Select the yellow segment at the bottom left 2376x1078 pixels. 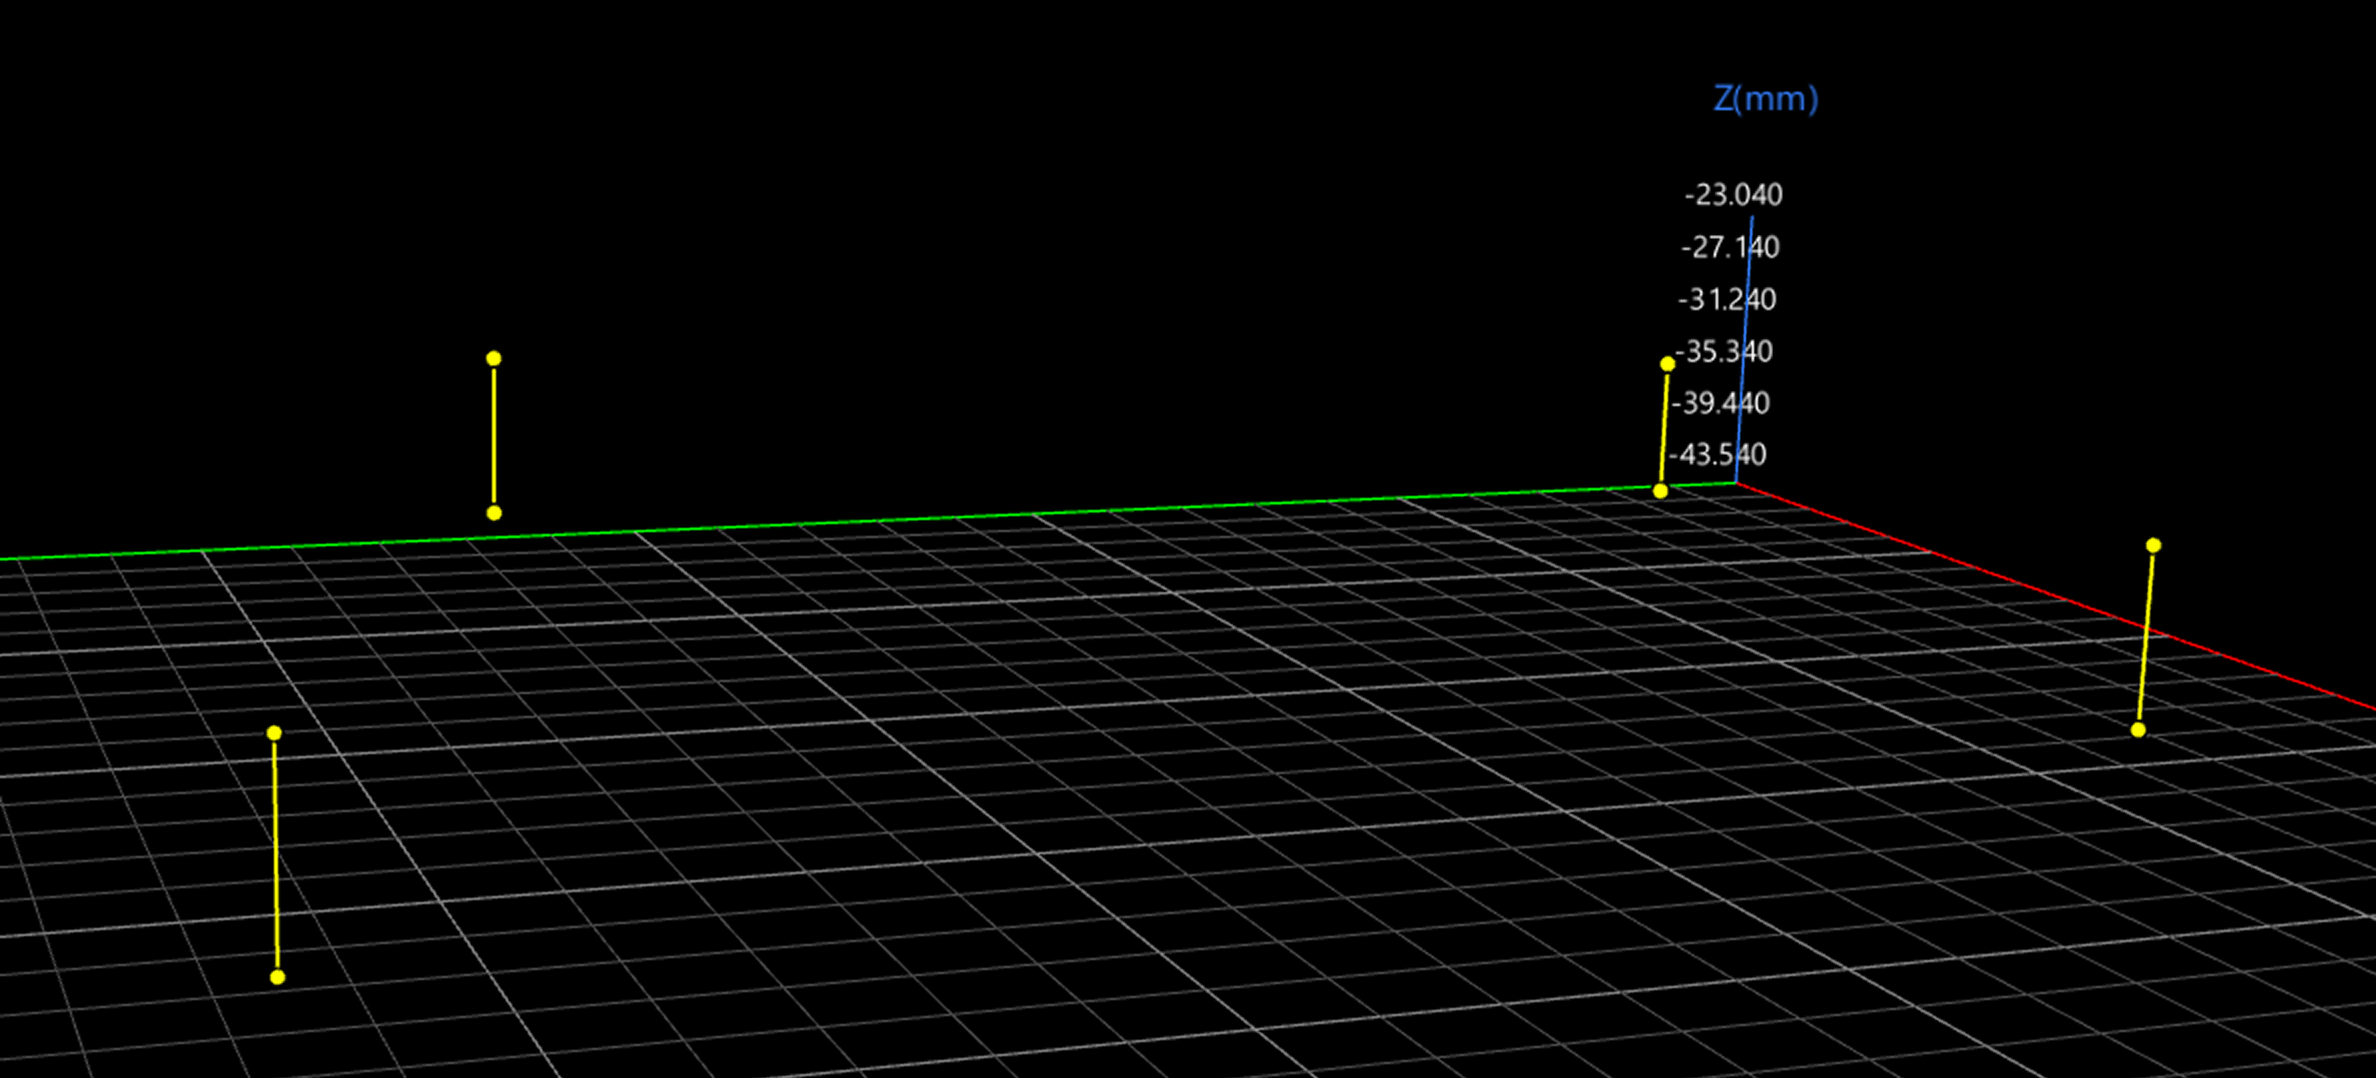click(x=274, y=850)
